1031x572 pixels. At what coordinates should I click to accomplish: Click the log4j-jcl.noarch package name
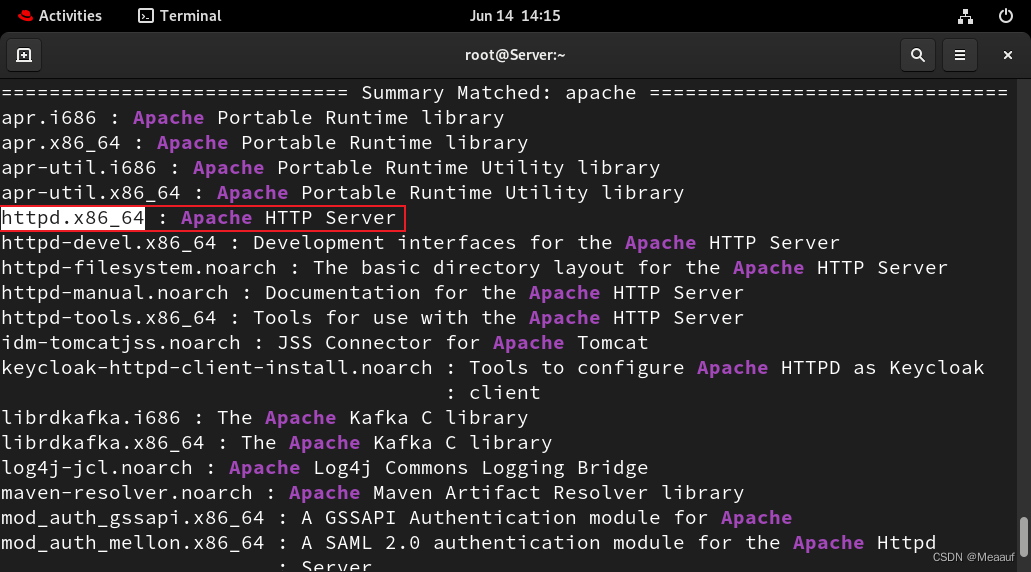(97, 467)
